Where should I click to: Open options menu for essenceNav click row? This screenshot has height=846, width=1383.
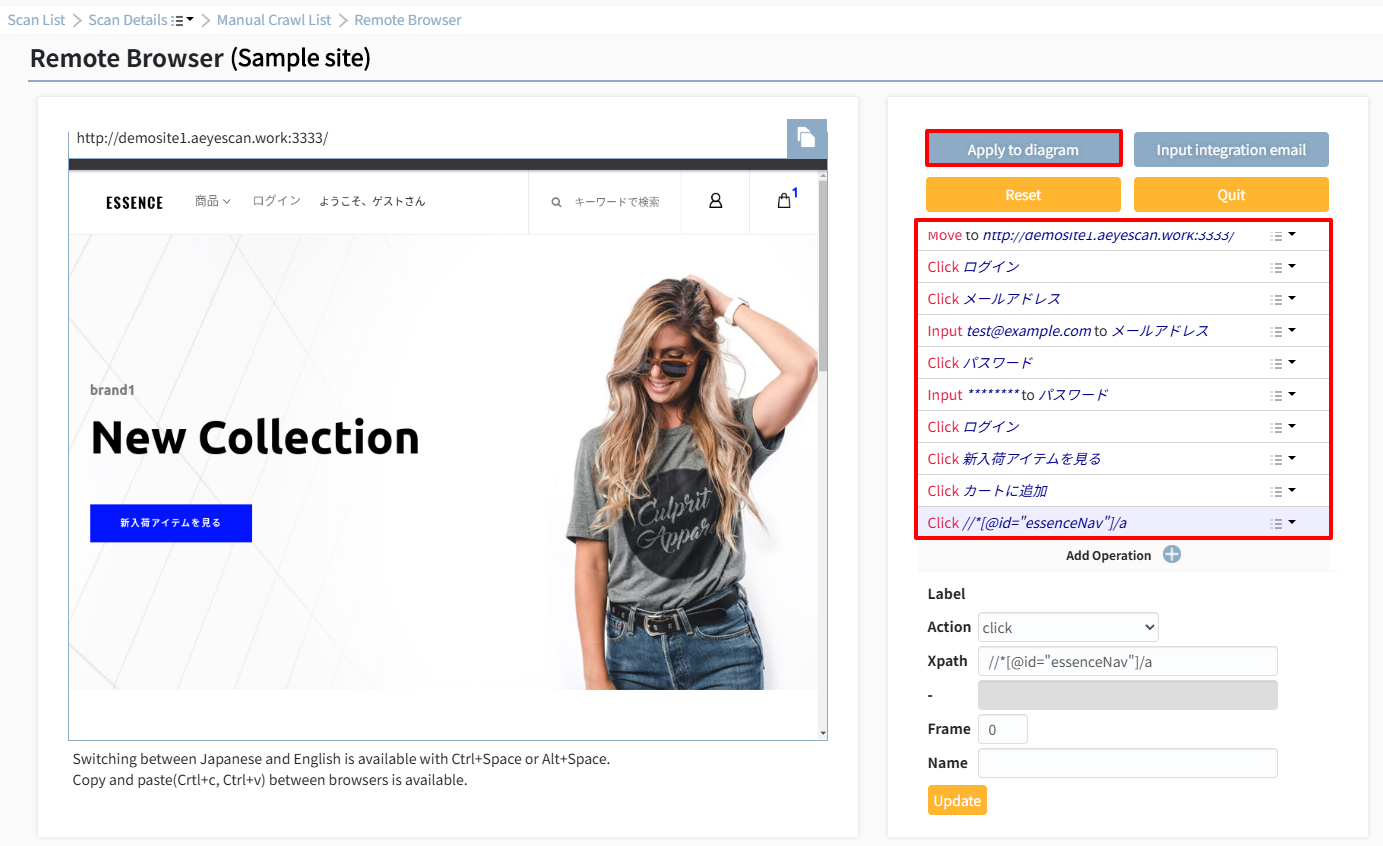coord(1283,523)
